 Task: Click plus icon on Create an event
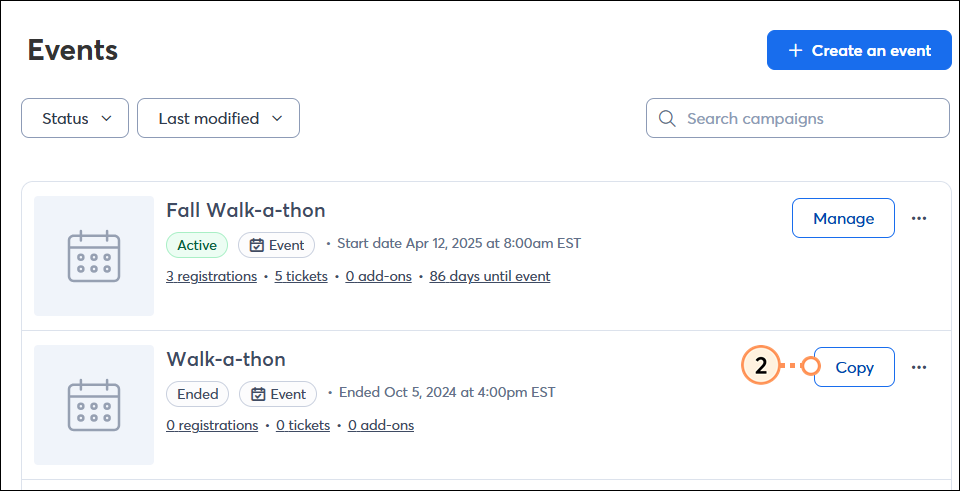point(795,50)
